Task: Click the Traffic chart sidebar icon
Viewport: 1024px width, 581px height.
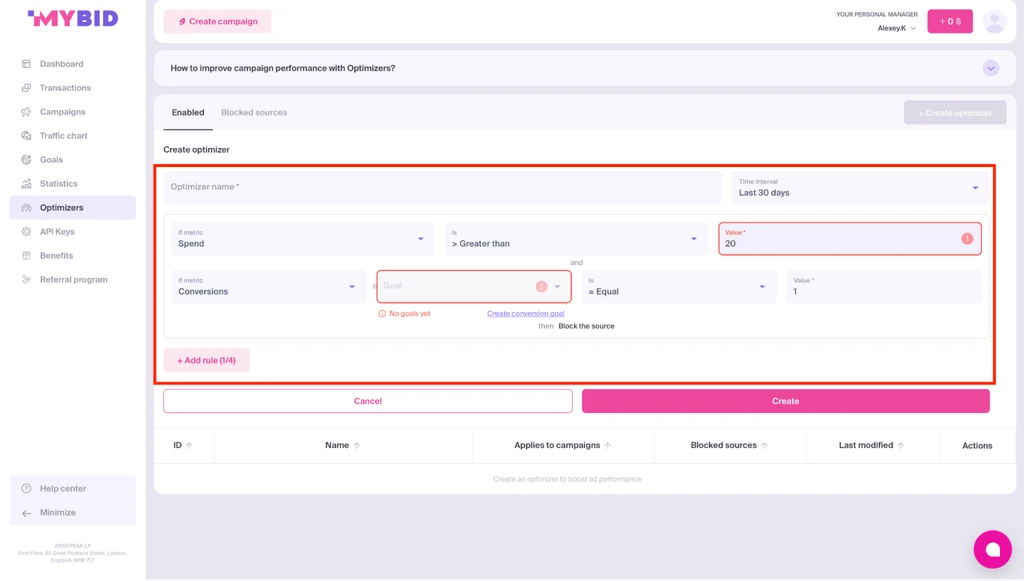Action: [x=26, y=136]
